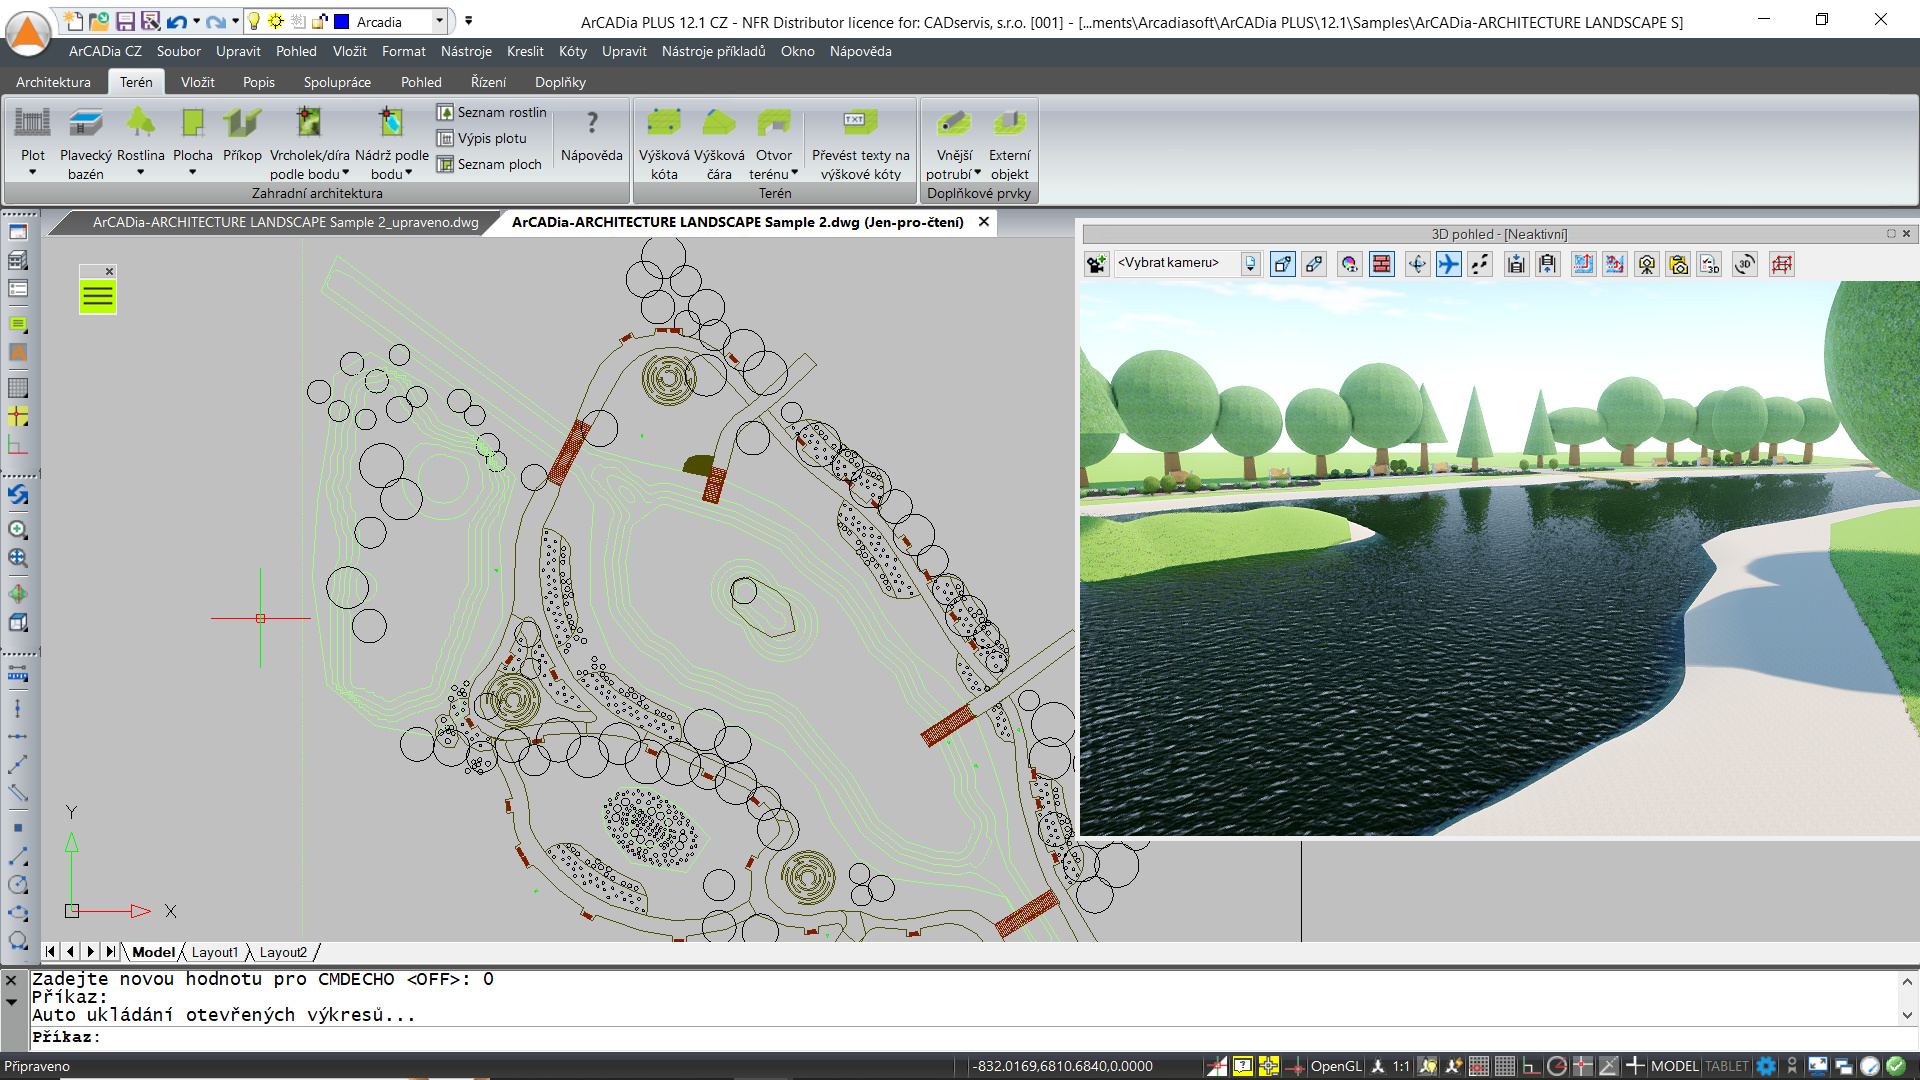Expand the Rostlina dropdown arrow
The height and width of the screenshot is (1080, 1920).
(140, 173)
